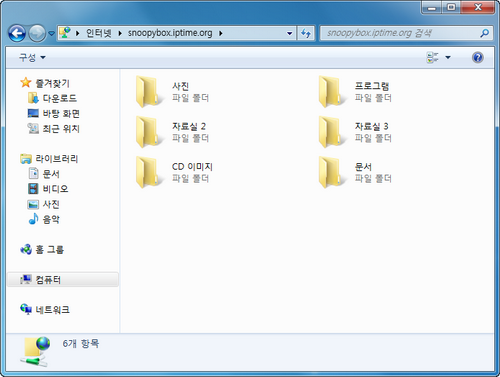The height and width of the screenshot is (377, 500).
Task: Click the 바탕 화면 desktop icon
Action: click(33, 113)
